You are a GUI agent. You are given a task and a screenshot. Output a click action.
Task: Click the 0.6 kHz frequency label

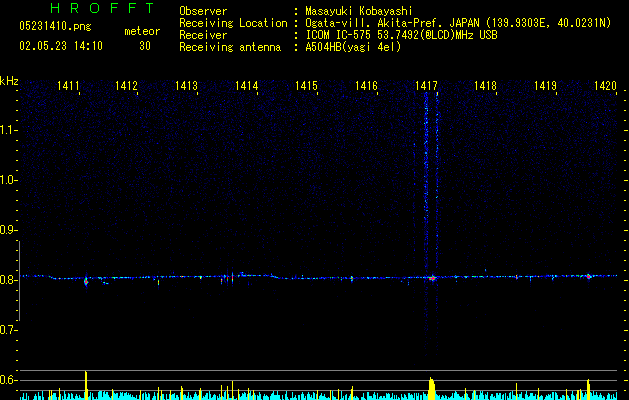[9, 380]
